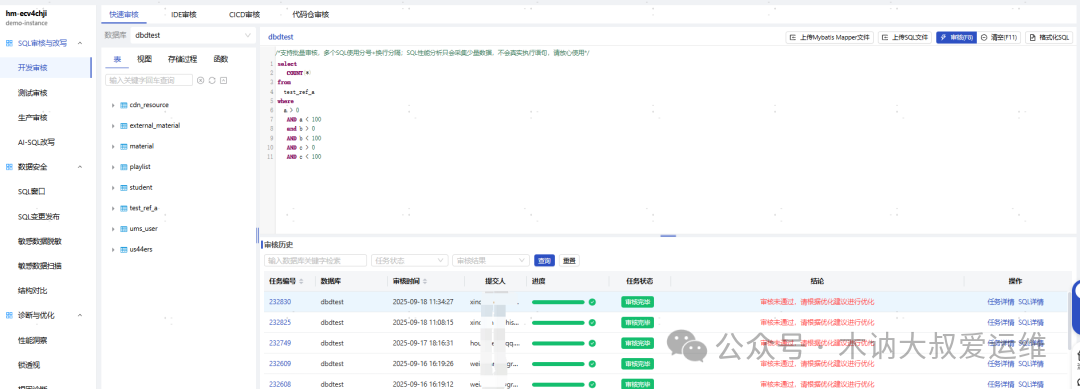Click the progress bar of task 232749
1080x389 pixels.
tap(558, 343)
